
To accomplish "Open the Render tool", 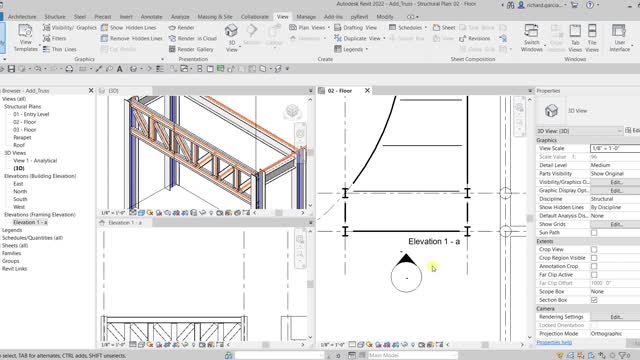I will pyautogui.click(x=182, y=27).
